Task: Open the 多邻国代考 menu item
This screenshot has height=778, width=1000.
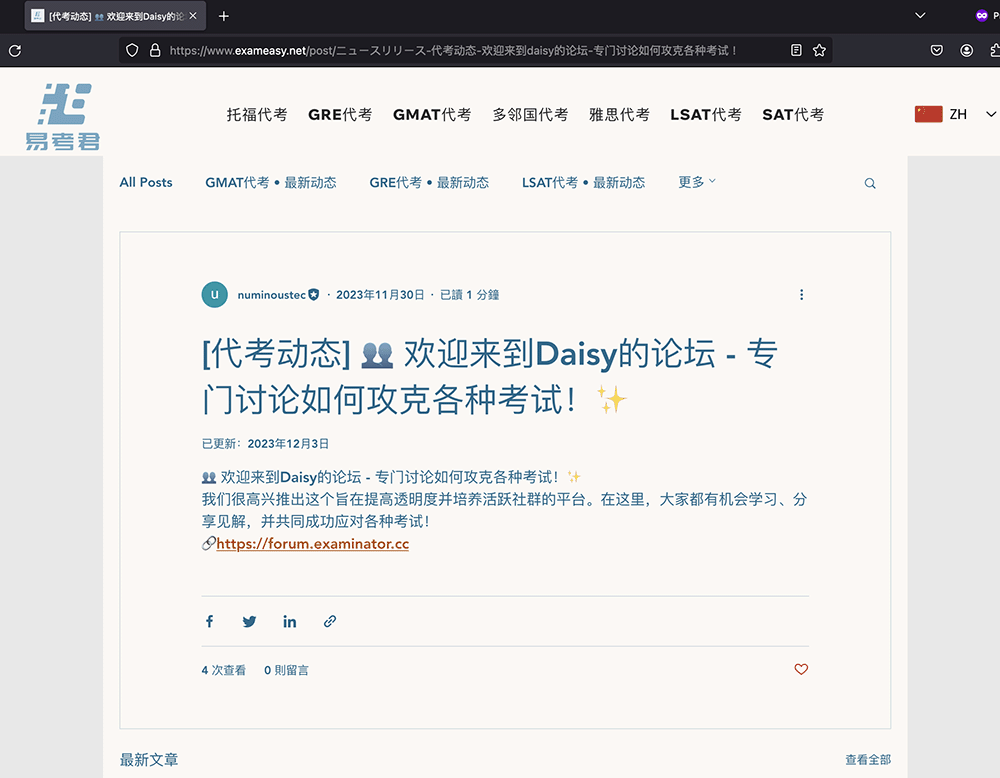Action: tap(530, 114)
